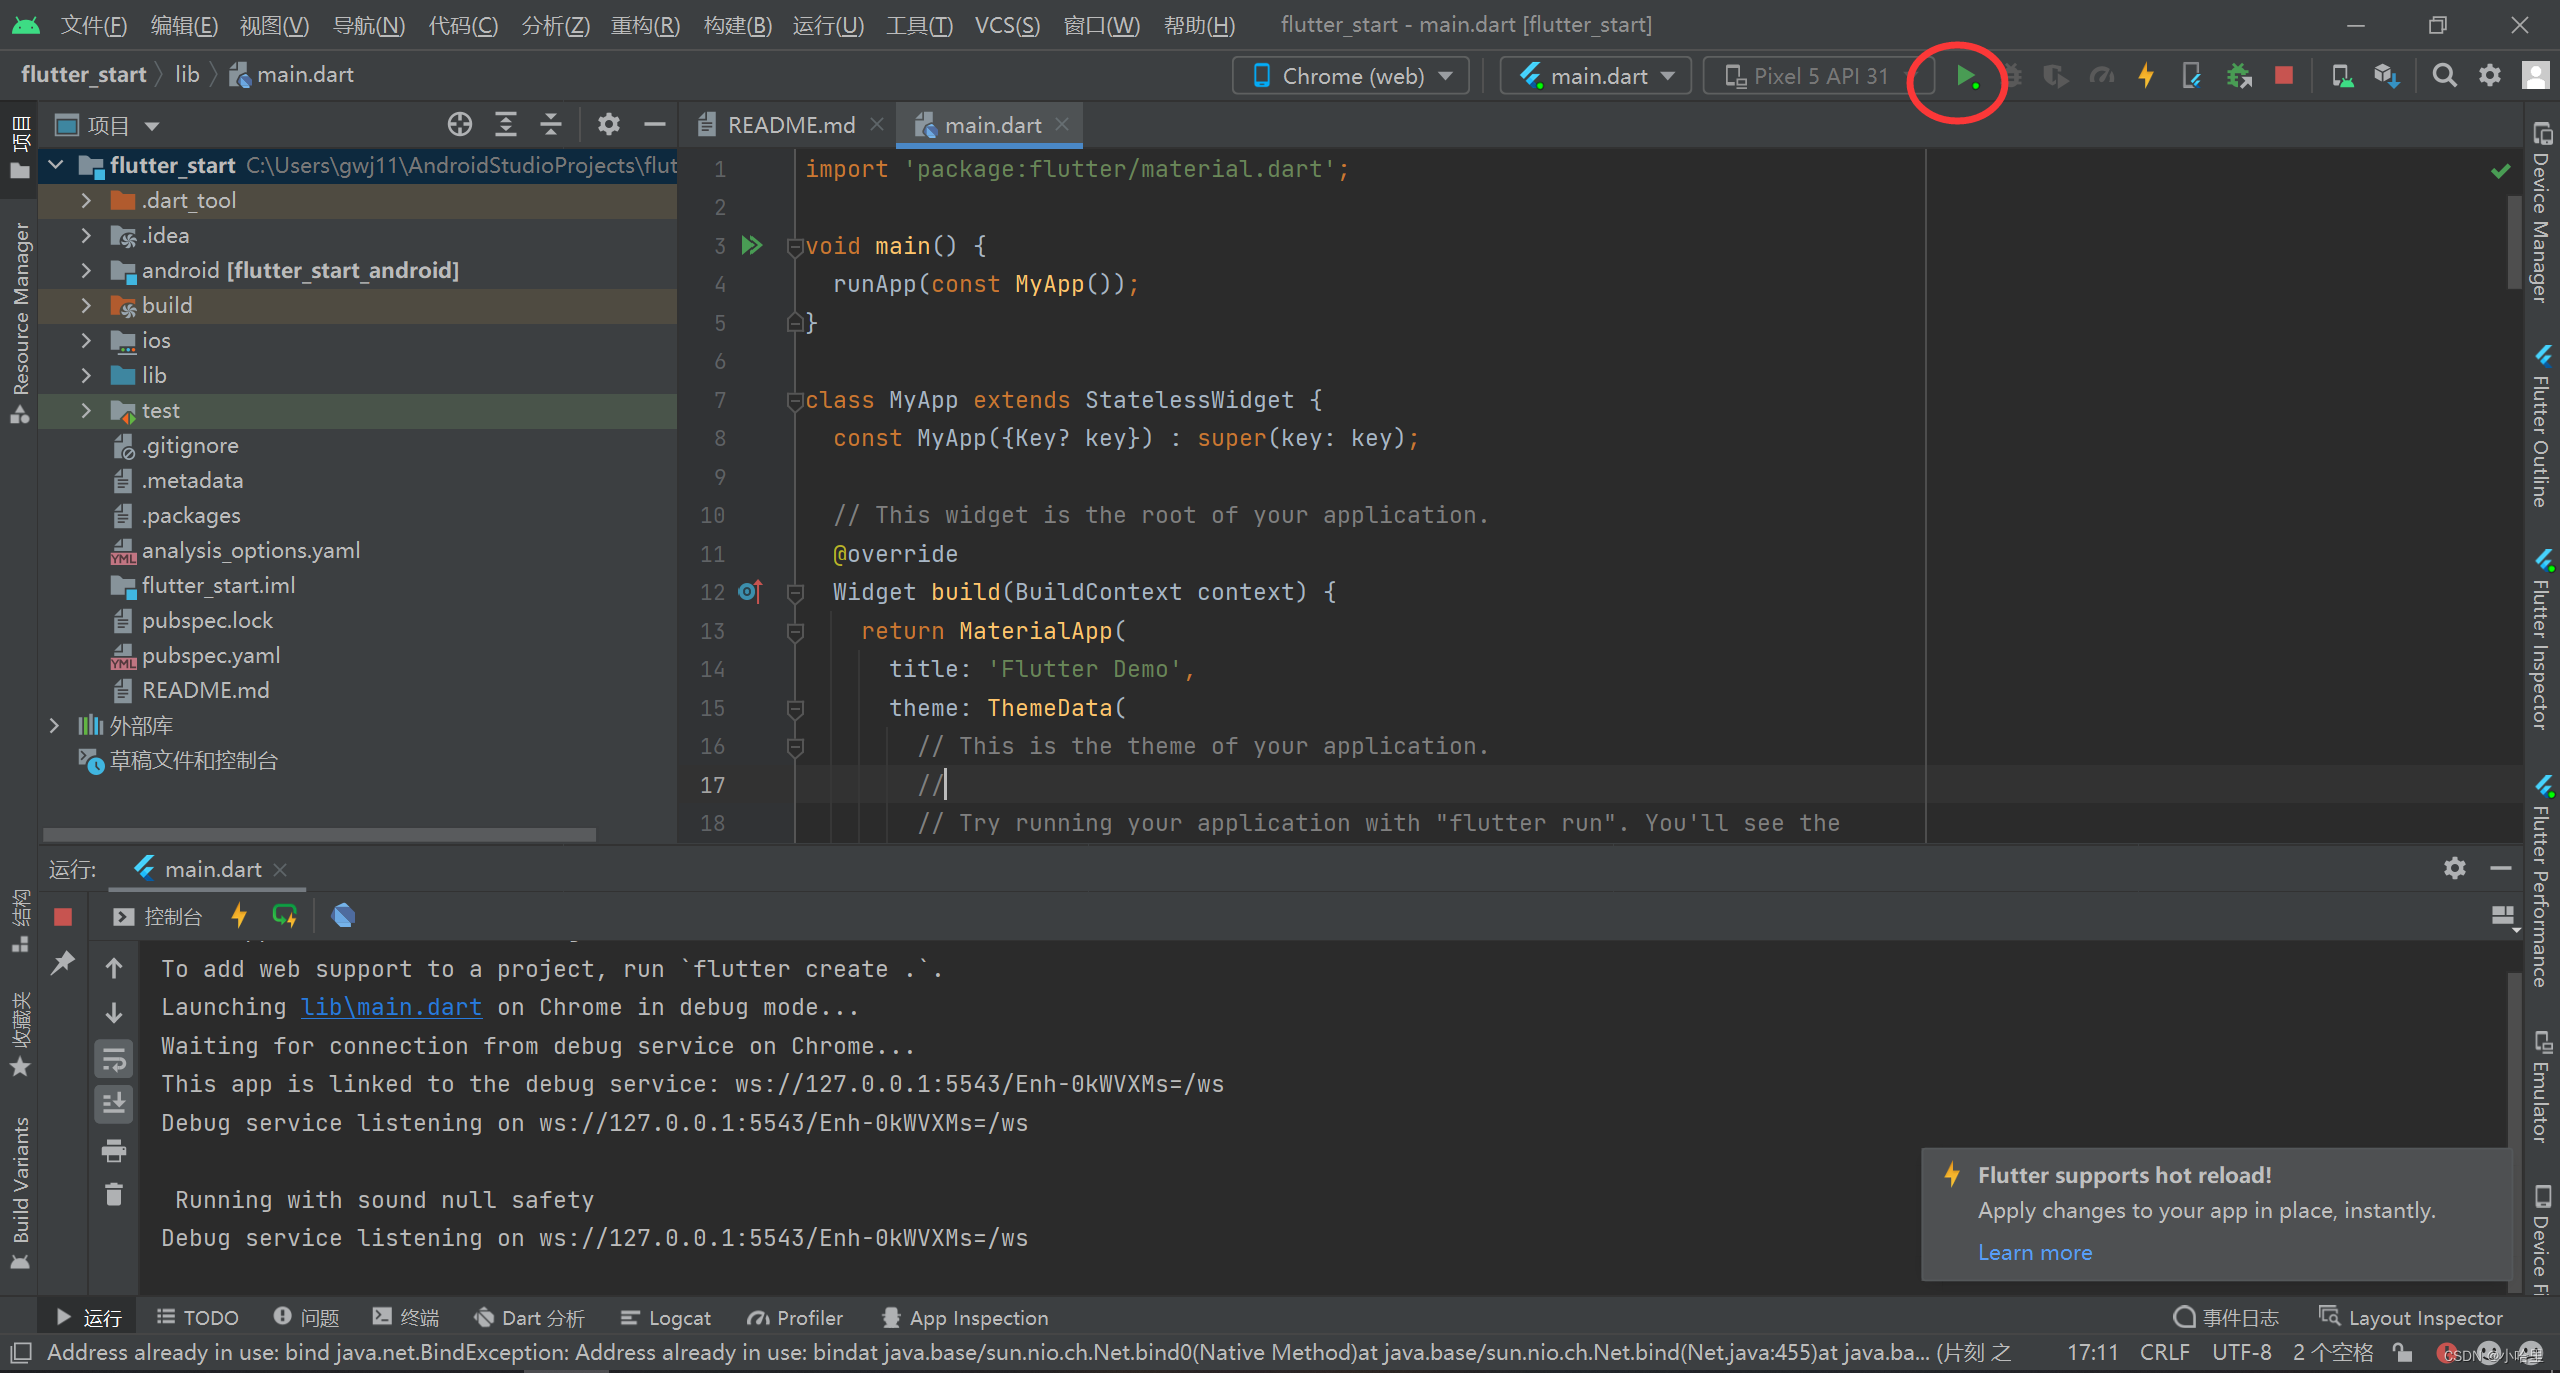Toggle pin tab in Run panel
2560x1373 pixels.
63,962
